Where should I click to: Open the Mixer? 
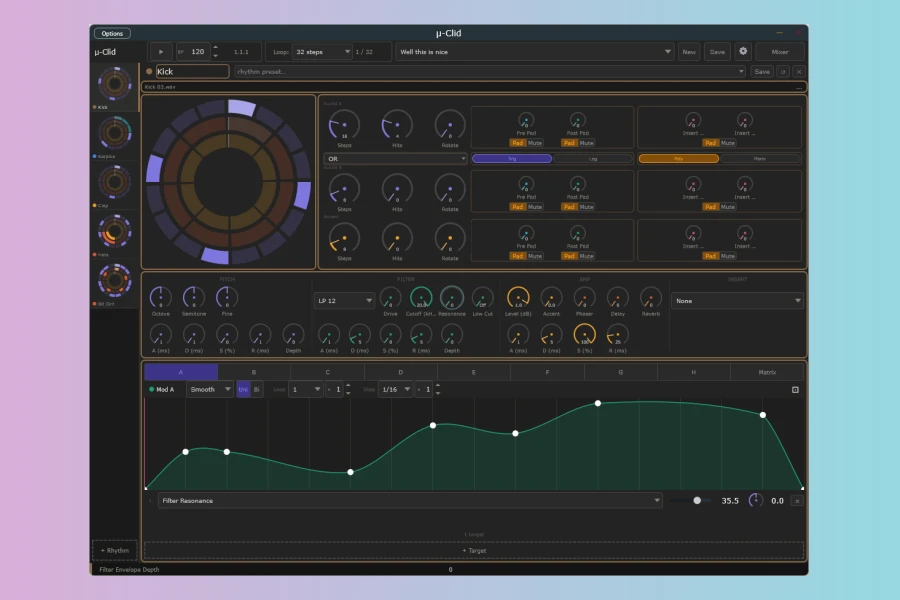click(779, 52)
